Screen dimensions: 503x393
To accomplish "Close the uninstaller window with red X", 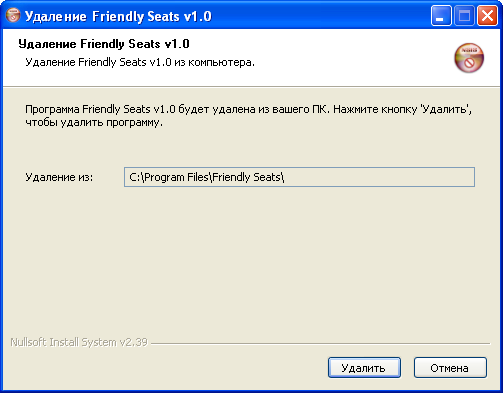I will tap(487, 16).
